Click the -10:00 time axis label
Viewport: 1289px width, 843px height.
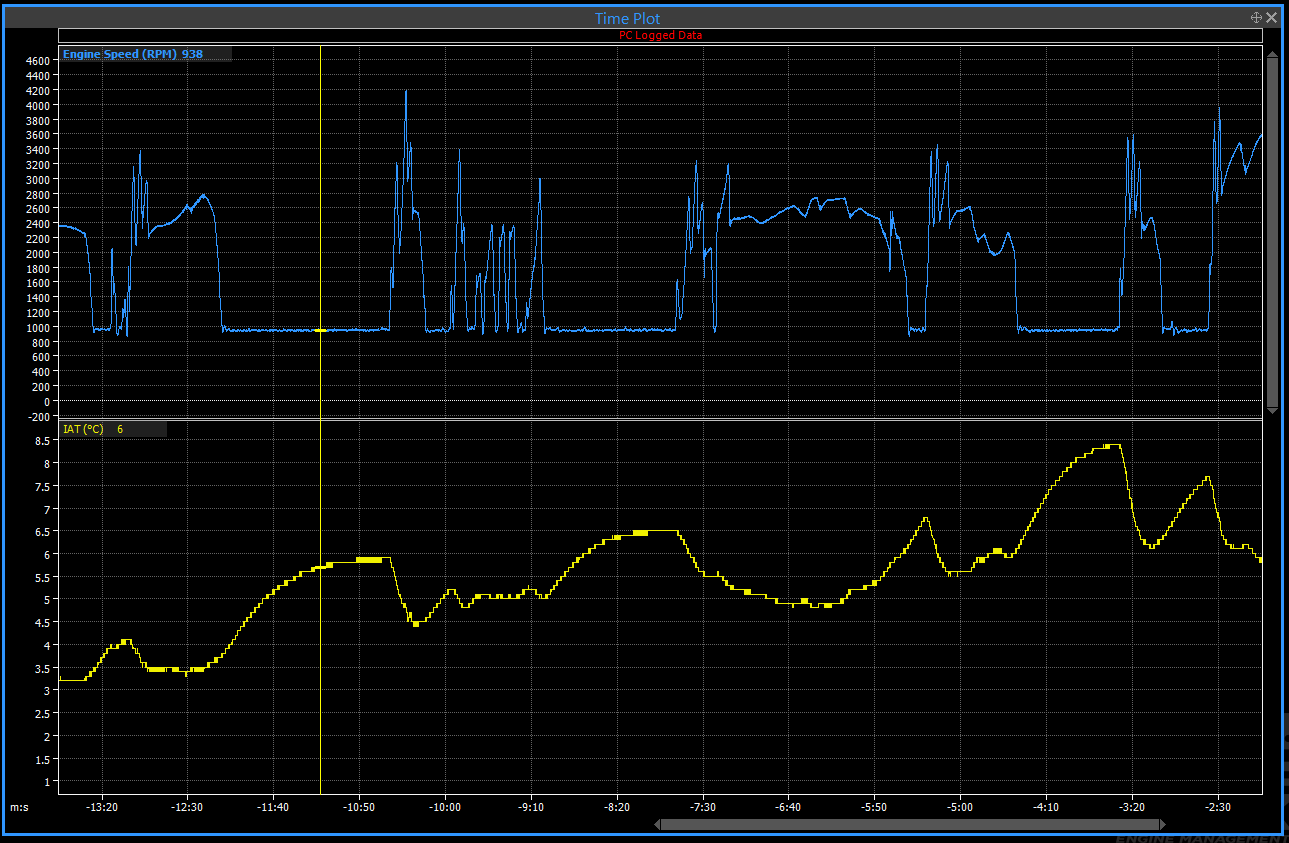point(445,806)
